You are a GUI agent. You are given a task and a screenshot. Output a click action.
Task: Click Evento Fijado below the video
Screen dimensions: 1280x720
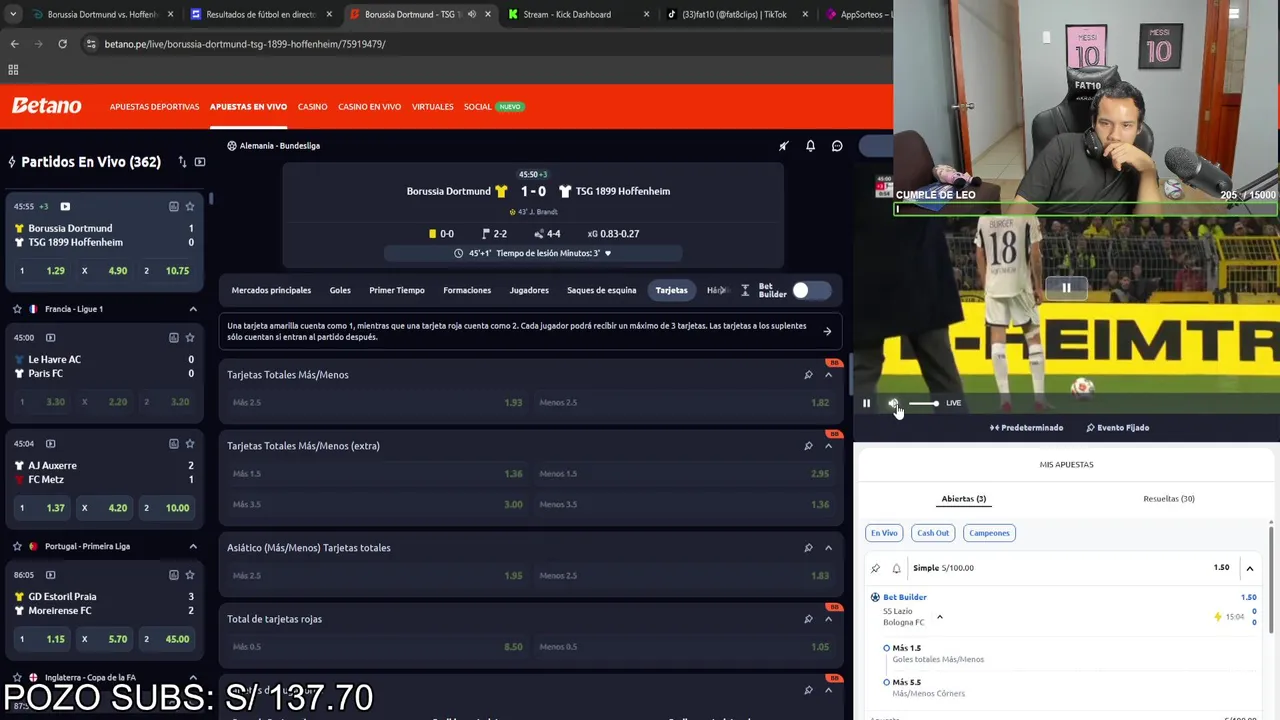tap(1117, 428)
